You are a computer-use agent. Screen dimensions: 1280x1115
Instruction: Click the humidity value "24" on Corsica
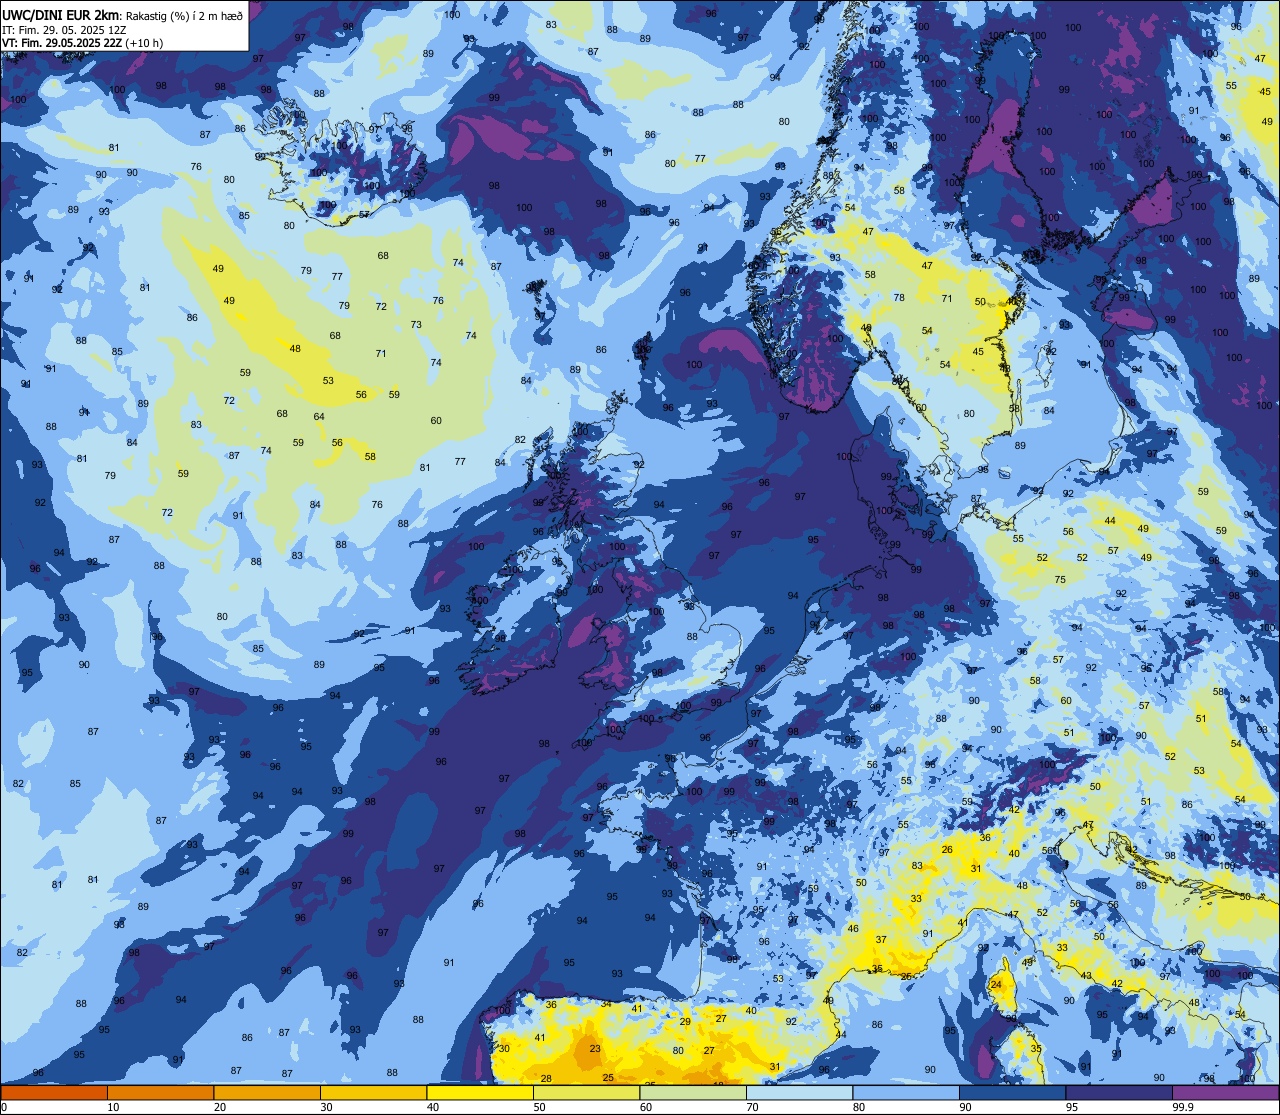pos(996,984)
